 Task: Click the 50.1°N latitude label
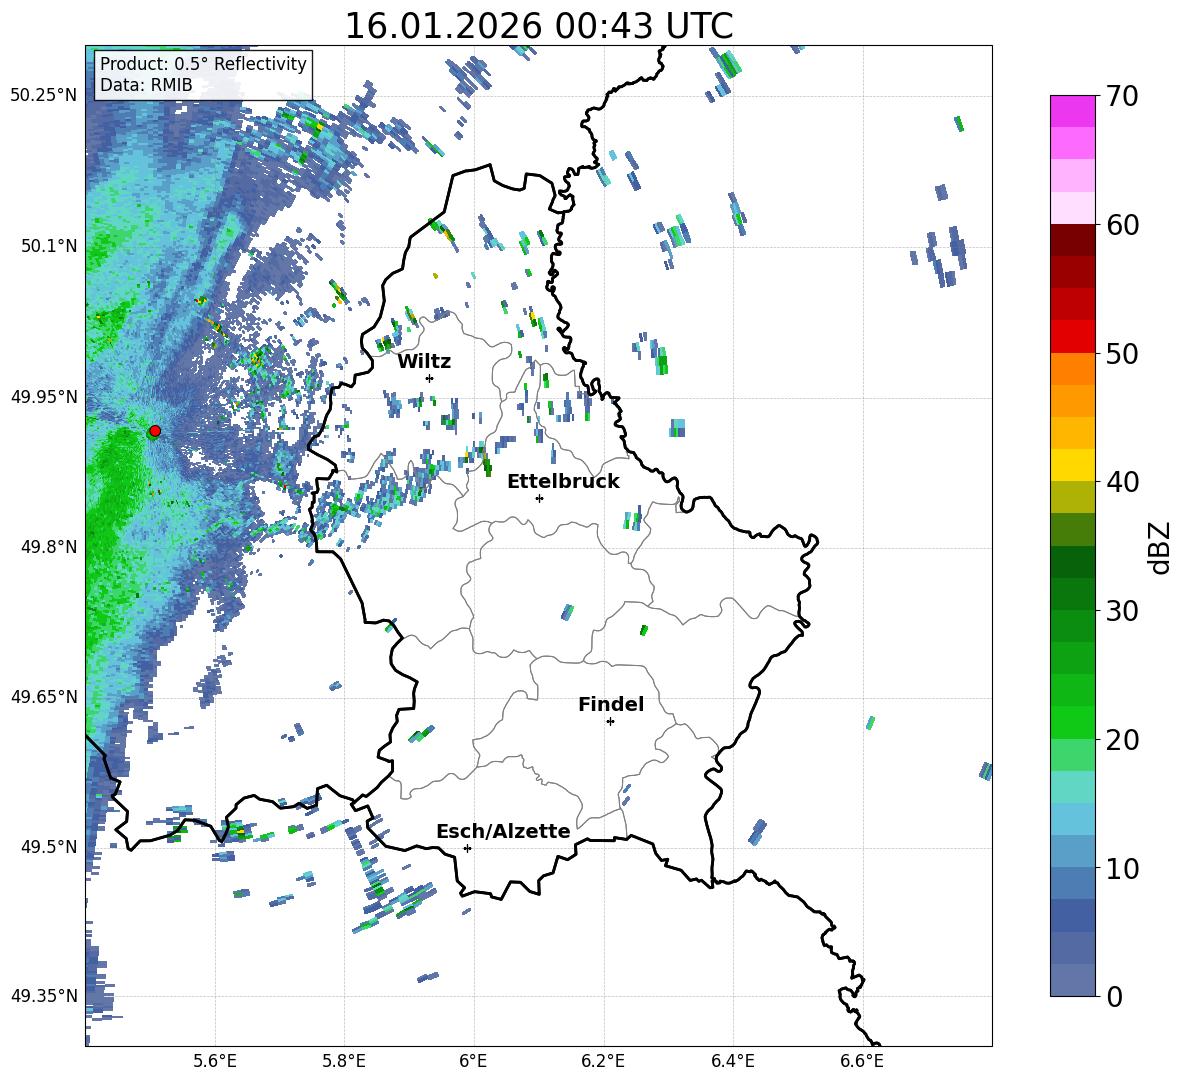50,246
